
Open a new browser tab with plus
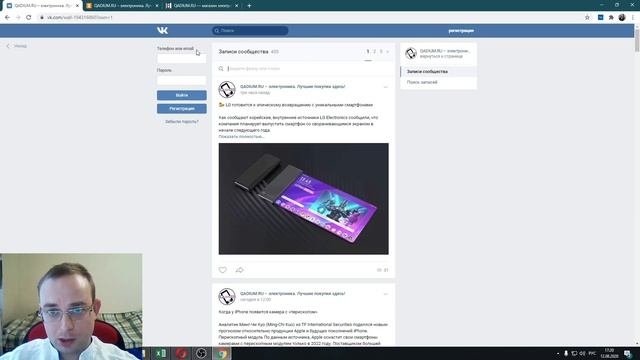pyautogui.click(x=249, y=6)
